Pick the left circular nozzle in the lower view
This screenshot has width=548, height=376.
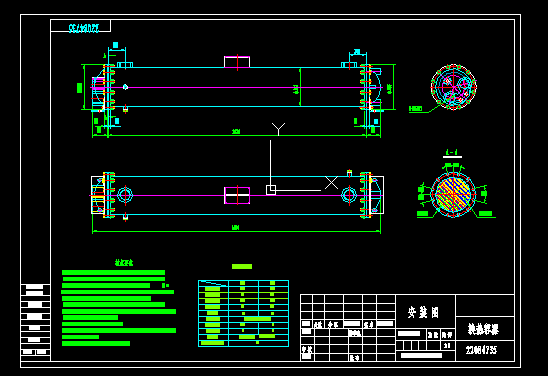[x=125, y=195]
